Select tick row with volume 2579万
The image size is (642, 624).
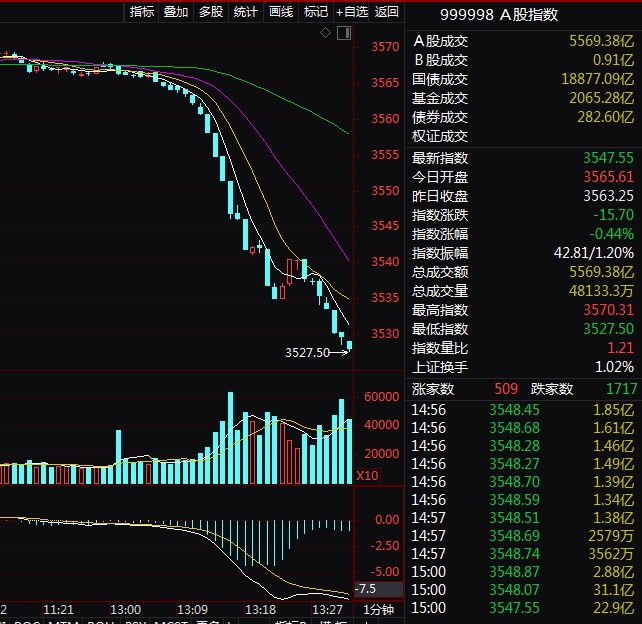tap(523, 536)
